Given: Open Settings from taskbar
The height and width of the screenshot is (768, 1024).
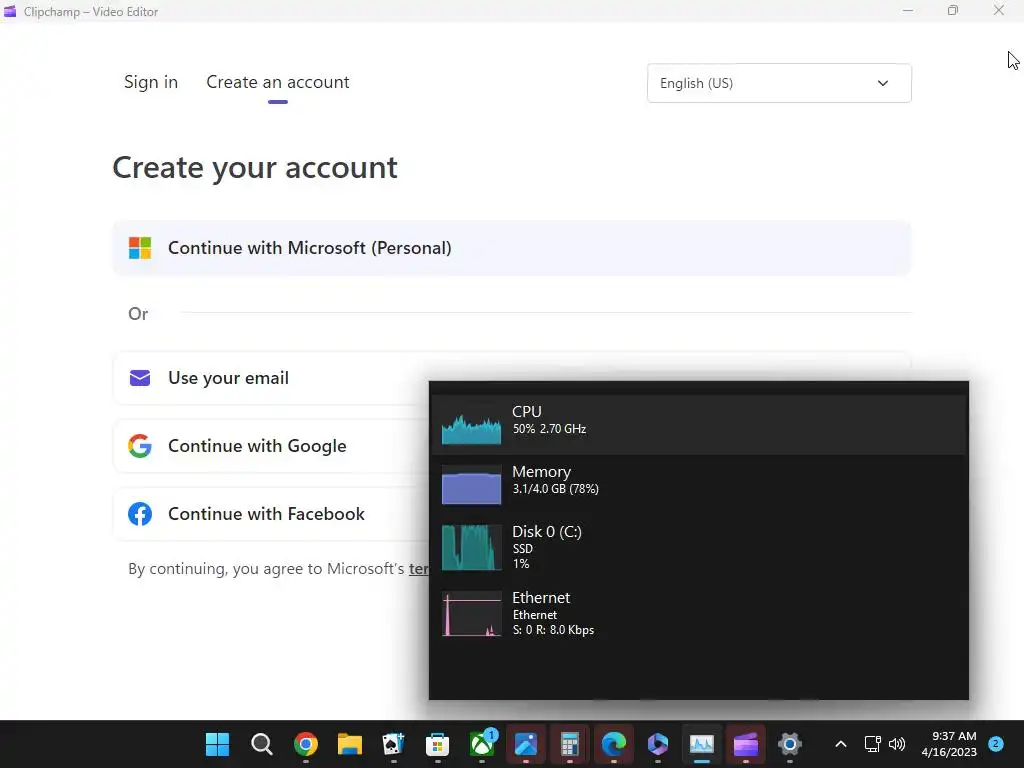Looking at the screenshot, I should click(790, 744).
